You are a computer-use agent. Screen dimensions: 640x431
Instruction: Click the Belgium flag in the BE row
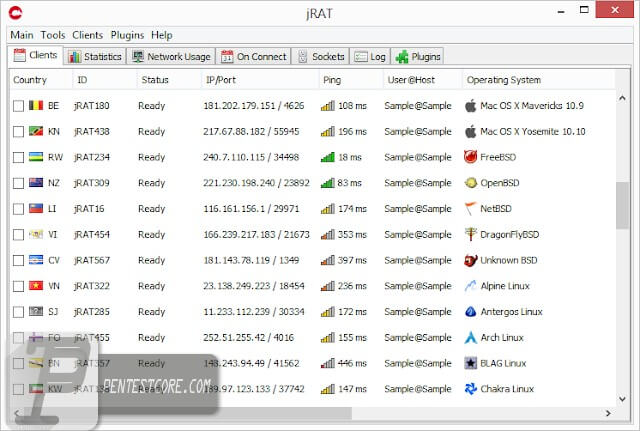(x=36, y=106)
